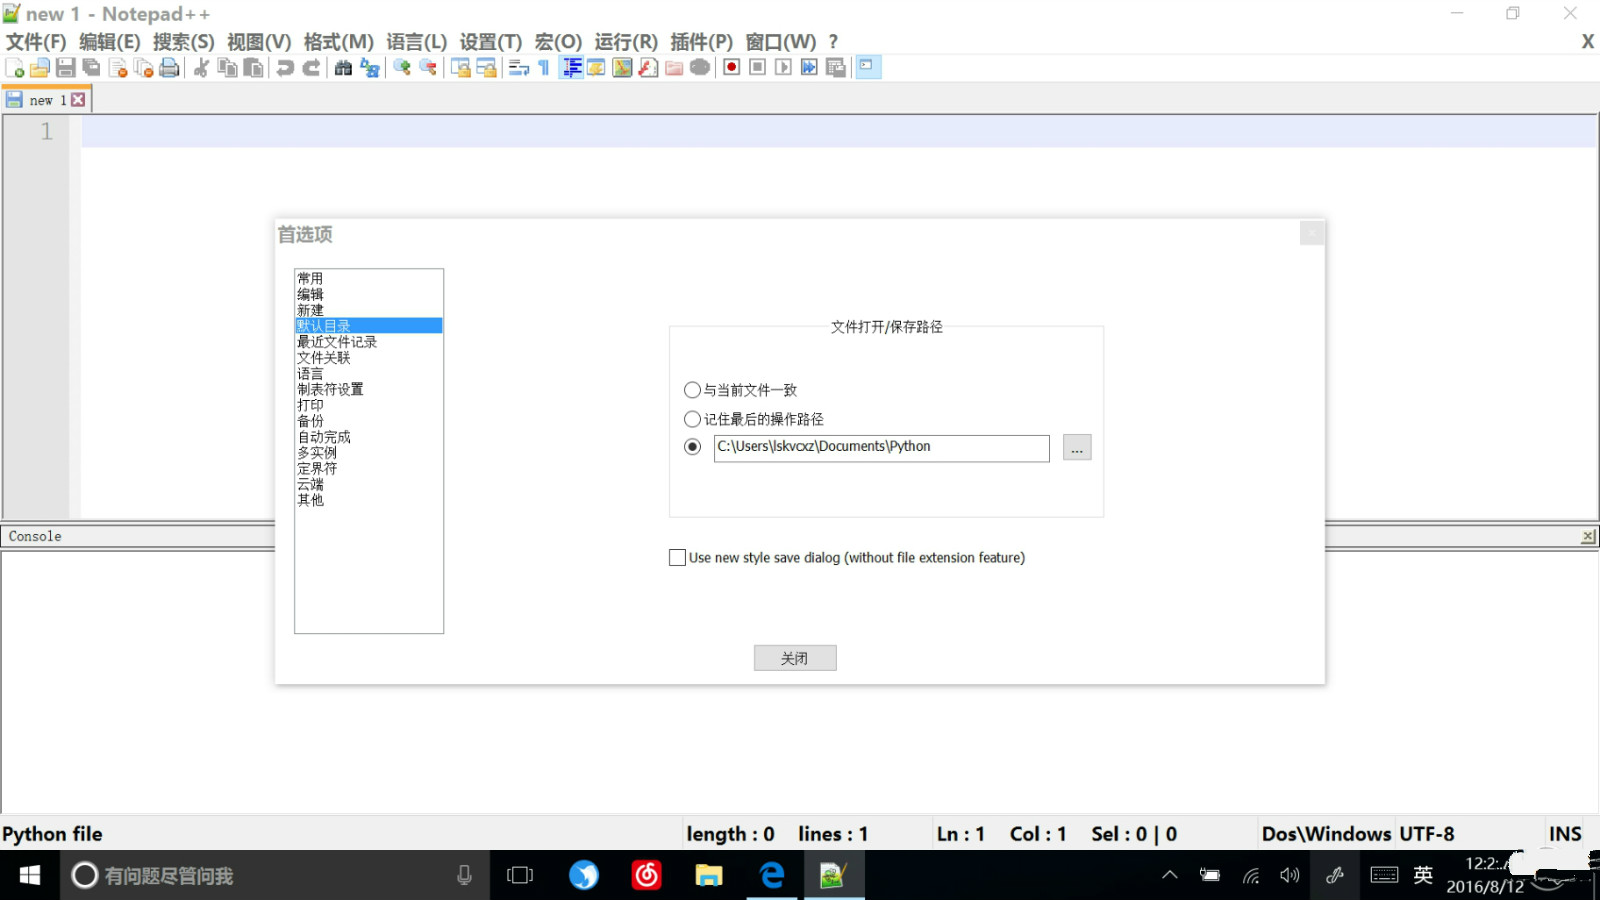Start macro recording with the red dot

coord(731,67)
